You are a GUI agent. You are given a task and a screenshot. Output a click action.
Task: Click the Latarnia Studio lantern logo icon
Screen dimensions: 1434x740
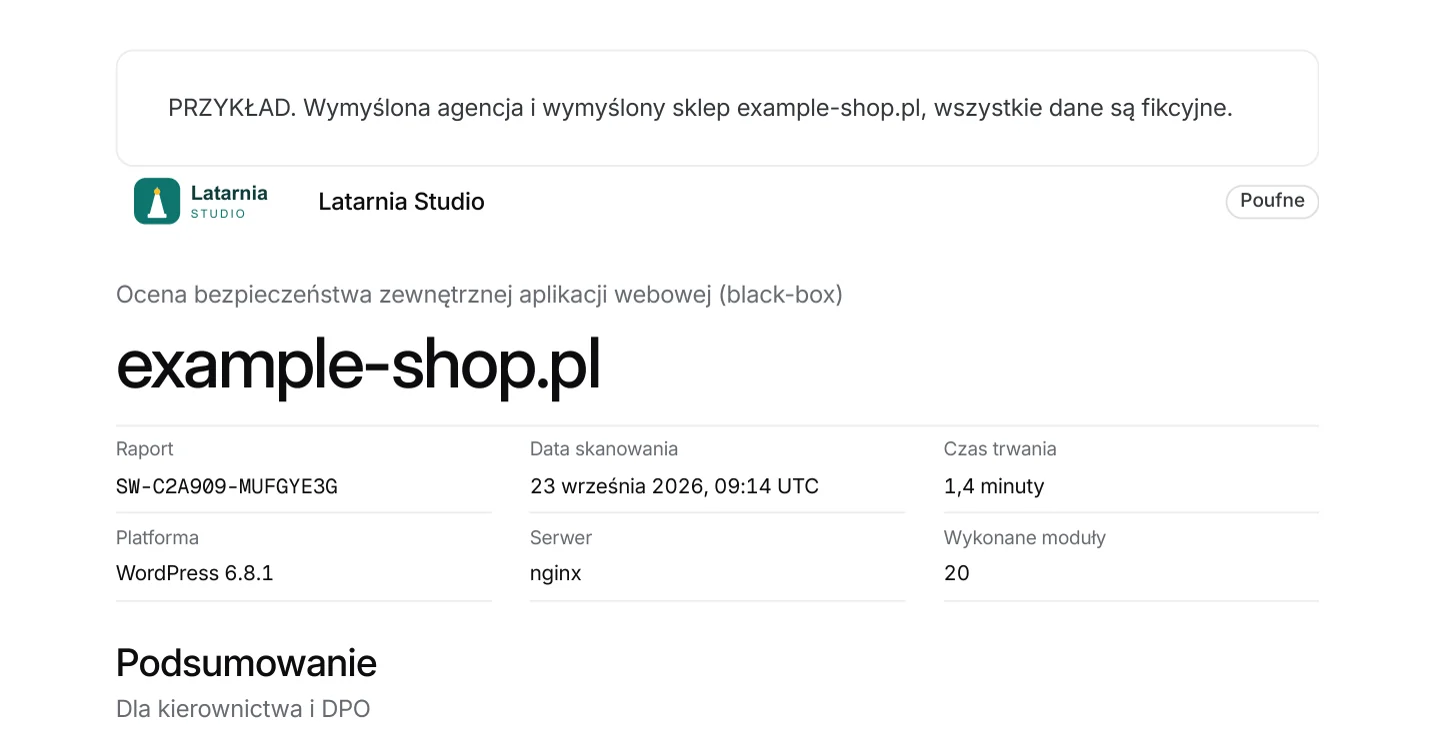[157, 201]
